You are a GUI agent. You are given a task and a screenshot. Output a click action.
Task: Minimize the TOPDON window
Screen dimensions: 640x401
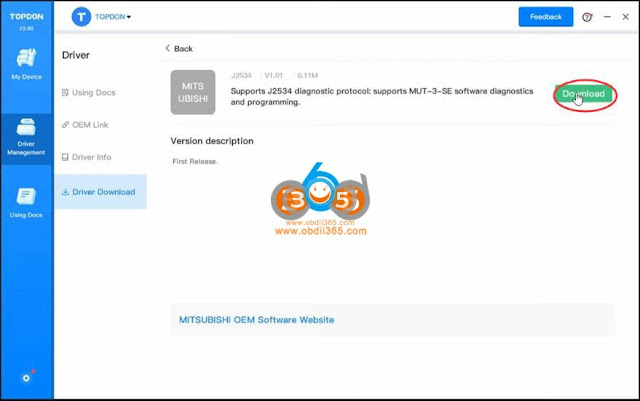click(x=607, y=17)
